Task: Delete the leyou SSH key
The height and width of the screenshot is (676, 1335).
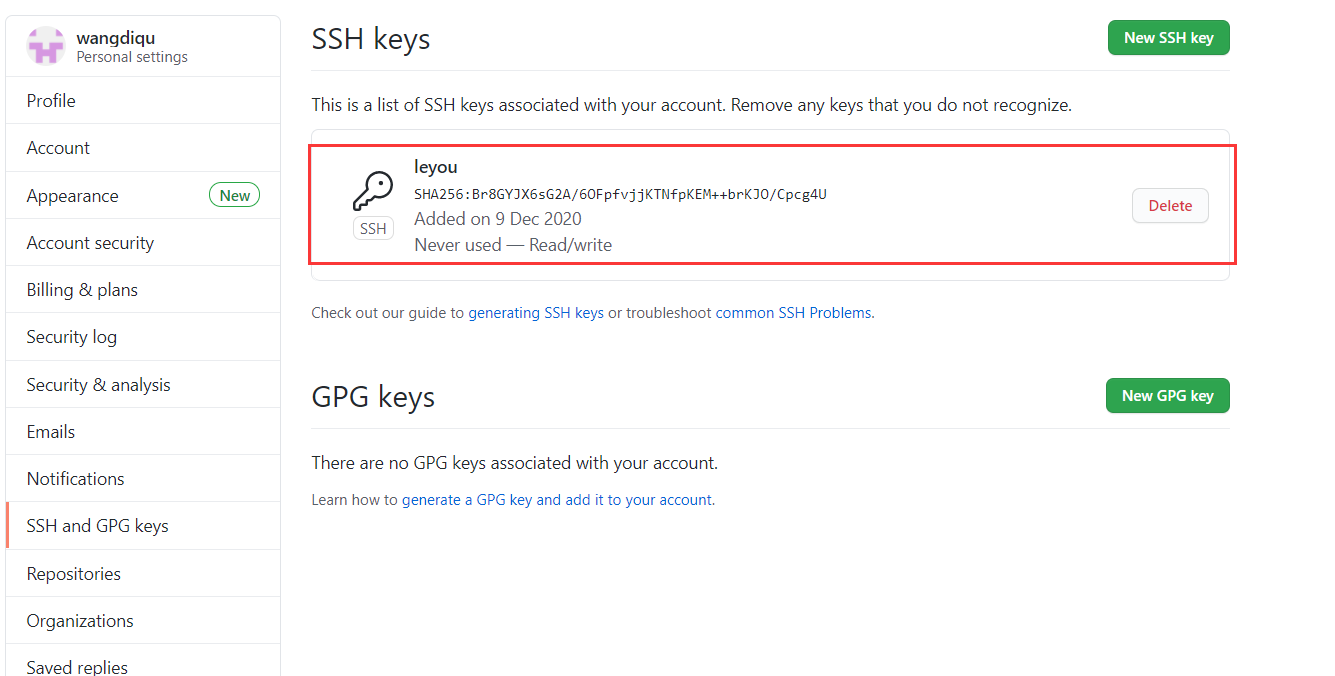Action: pyautogui.click(x=1170, y=206)
